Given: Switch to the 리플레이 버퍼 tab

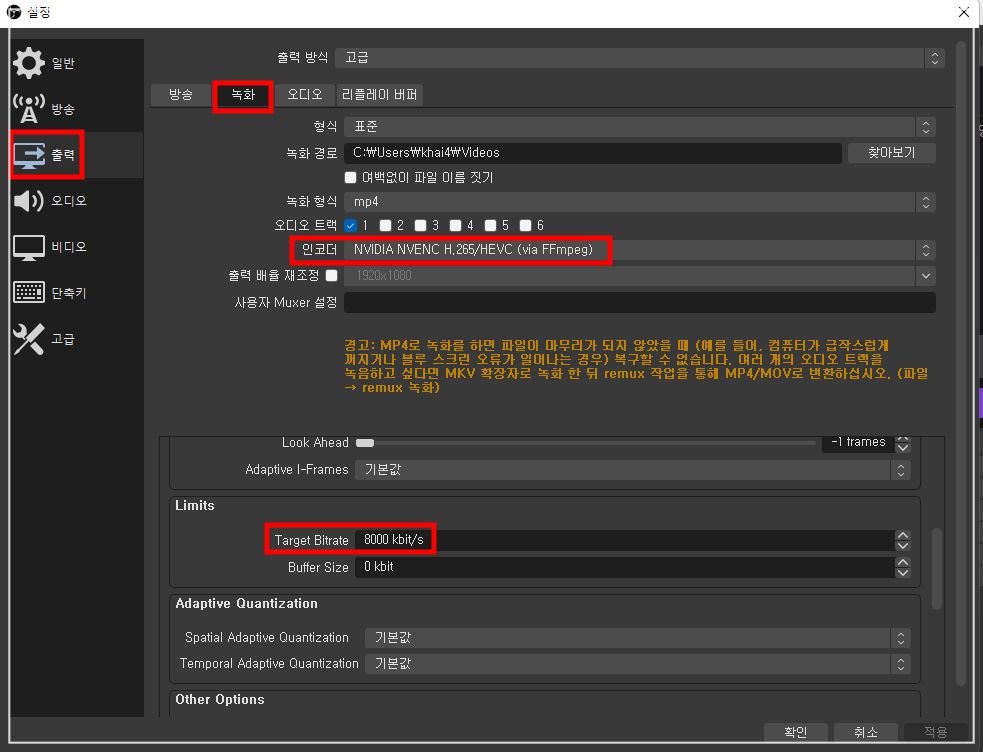Looking at the screenshot, I should click(379, 95).
